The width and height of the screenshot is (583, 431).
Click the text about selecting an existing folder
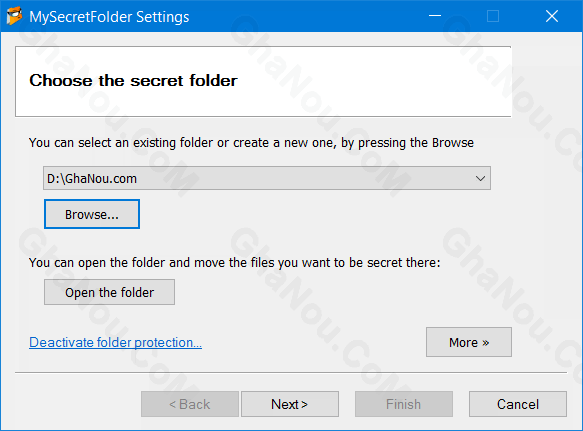[x=251, y=143]
